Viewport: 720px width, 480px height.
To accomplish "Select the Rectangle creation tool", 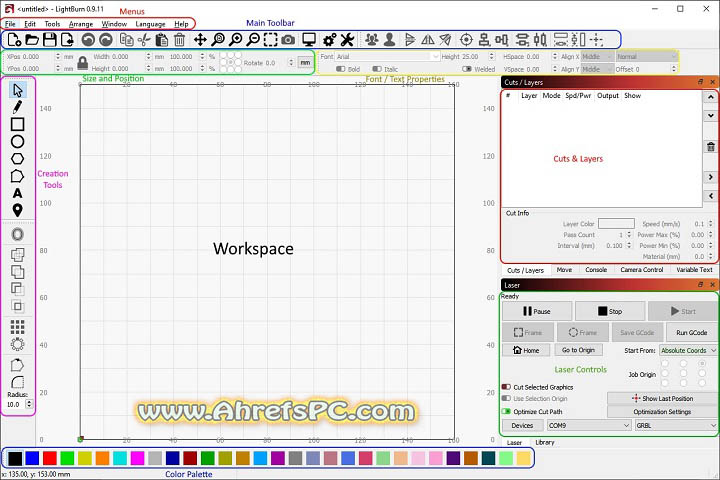I will click(x=17, y=124).
